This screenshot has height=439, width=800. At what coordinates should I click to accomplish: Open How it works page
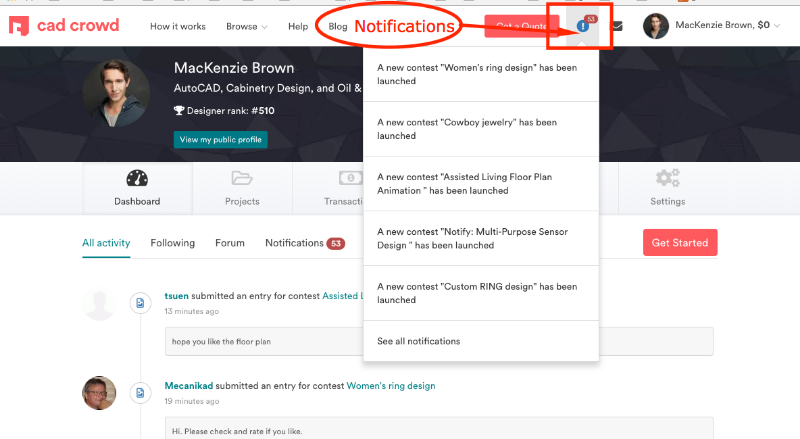pos(178,27)
